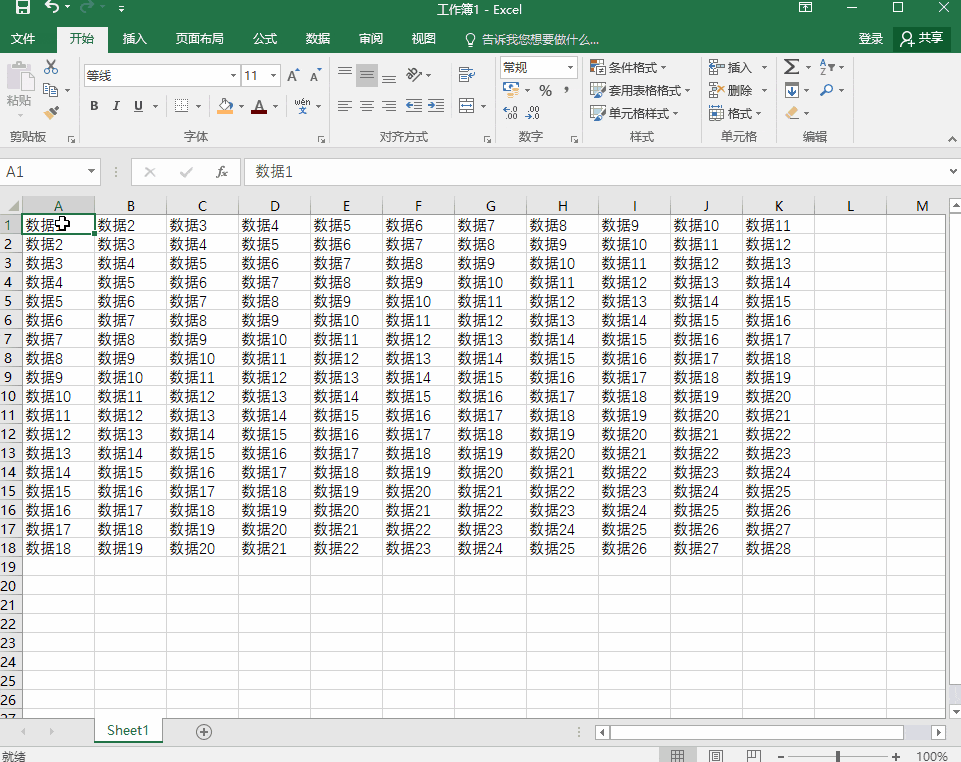
Task: Click the 删除 cells button
Action: pyautogui.click(x=739, y=91)
